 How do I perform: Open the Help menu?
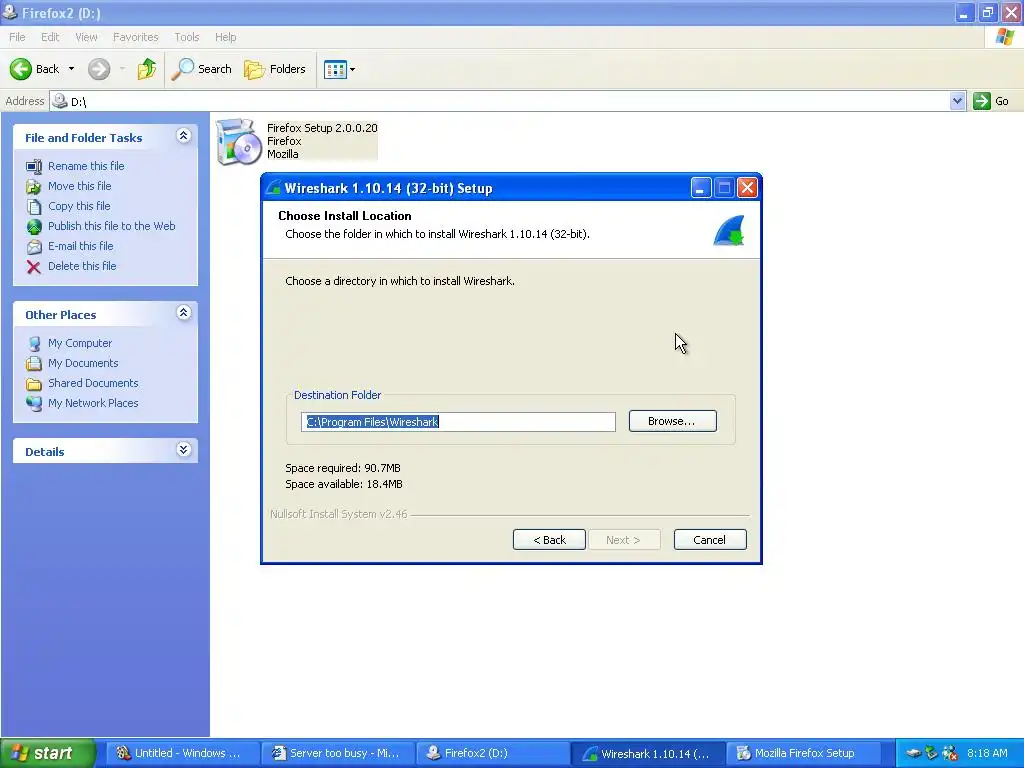(225, 37)
